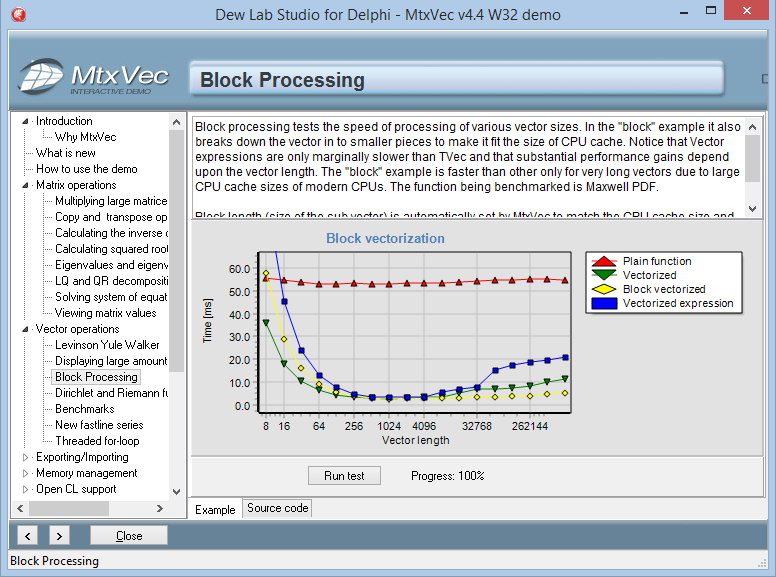This screenshot has height=577, width=776.
Task: Click tree panel scroll up arrow
Action: coord(177,122)
